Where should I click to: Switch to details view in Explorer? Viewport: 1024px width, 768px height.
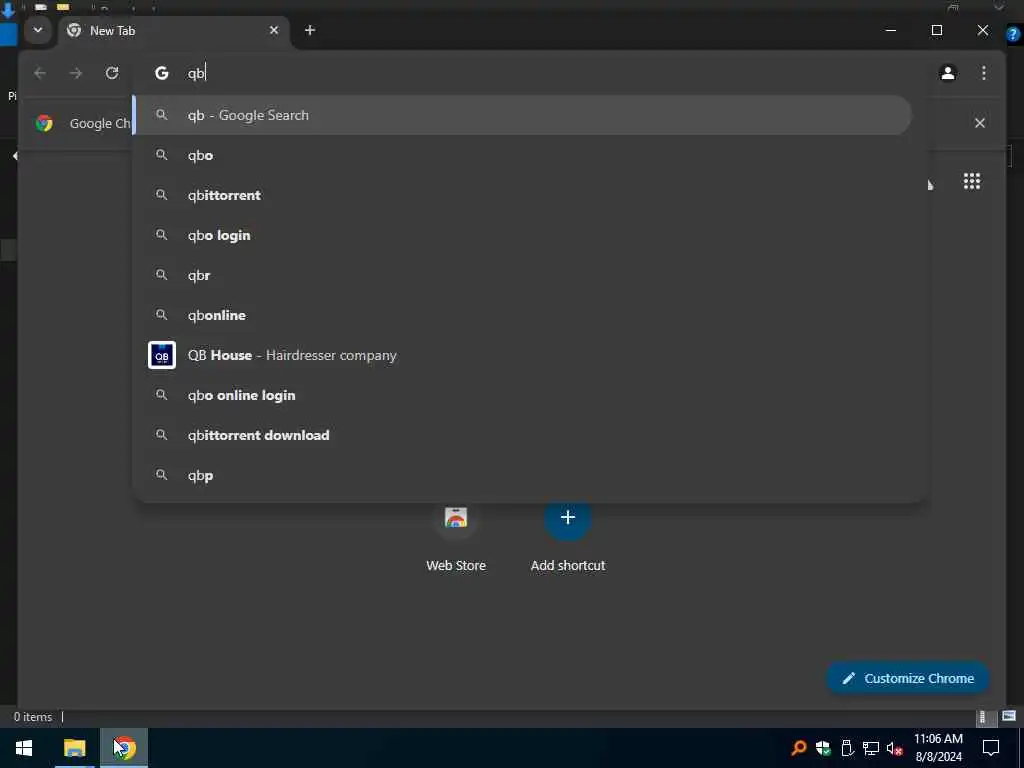point(984,716)
